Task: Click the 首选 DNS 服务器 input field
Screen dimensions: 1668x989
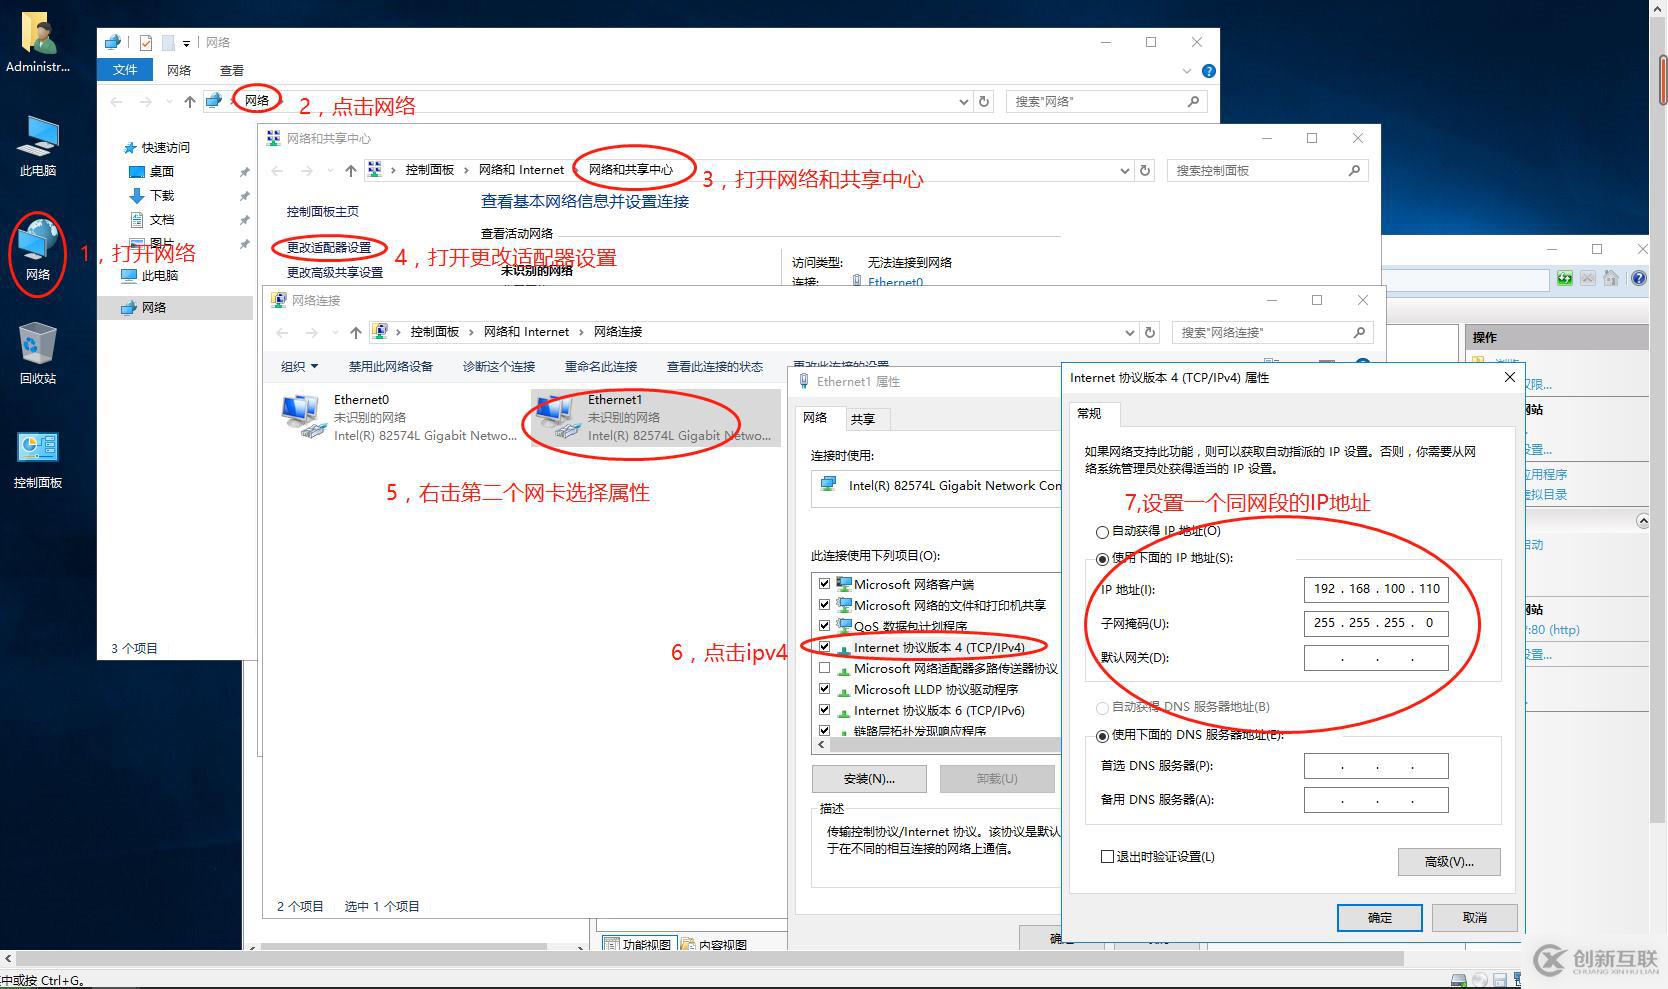Action: [1376, 766]
